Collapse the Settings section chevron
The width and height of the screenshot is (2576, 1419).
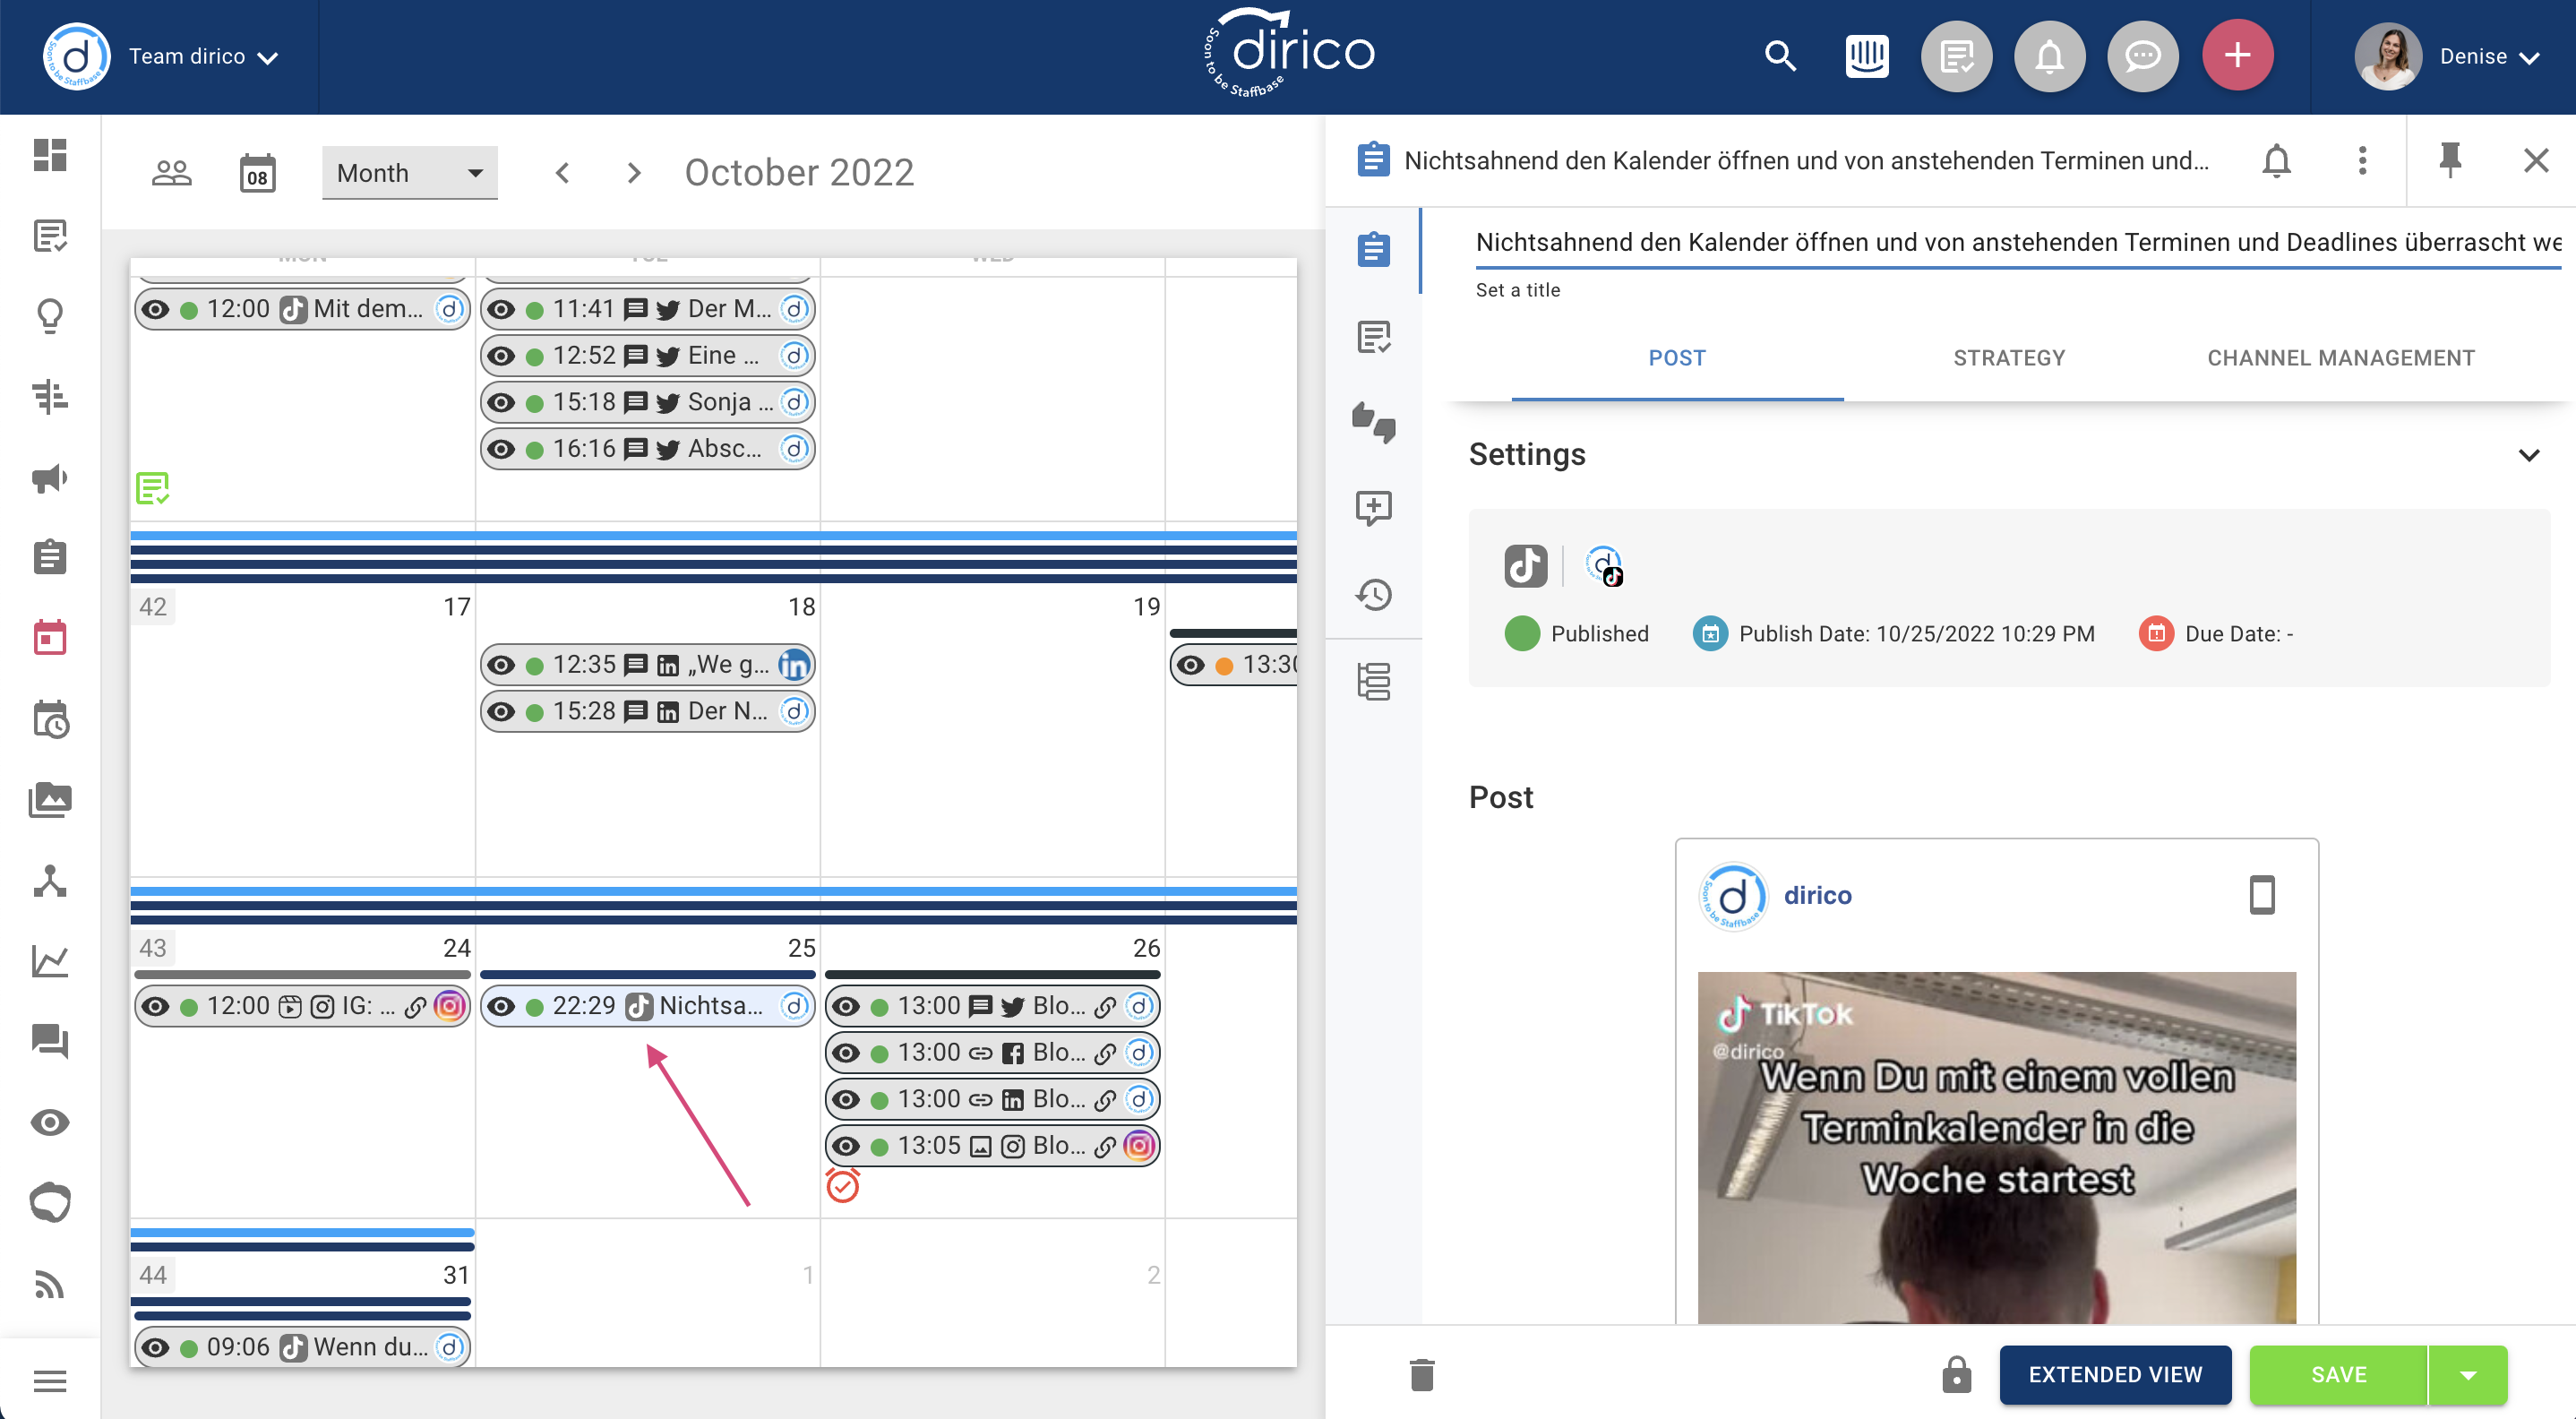pyautogui.click(x=2528, y=455)
